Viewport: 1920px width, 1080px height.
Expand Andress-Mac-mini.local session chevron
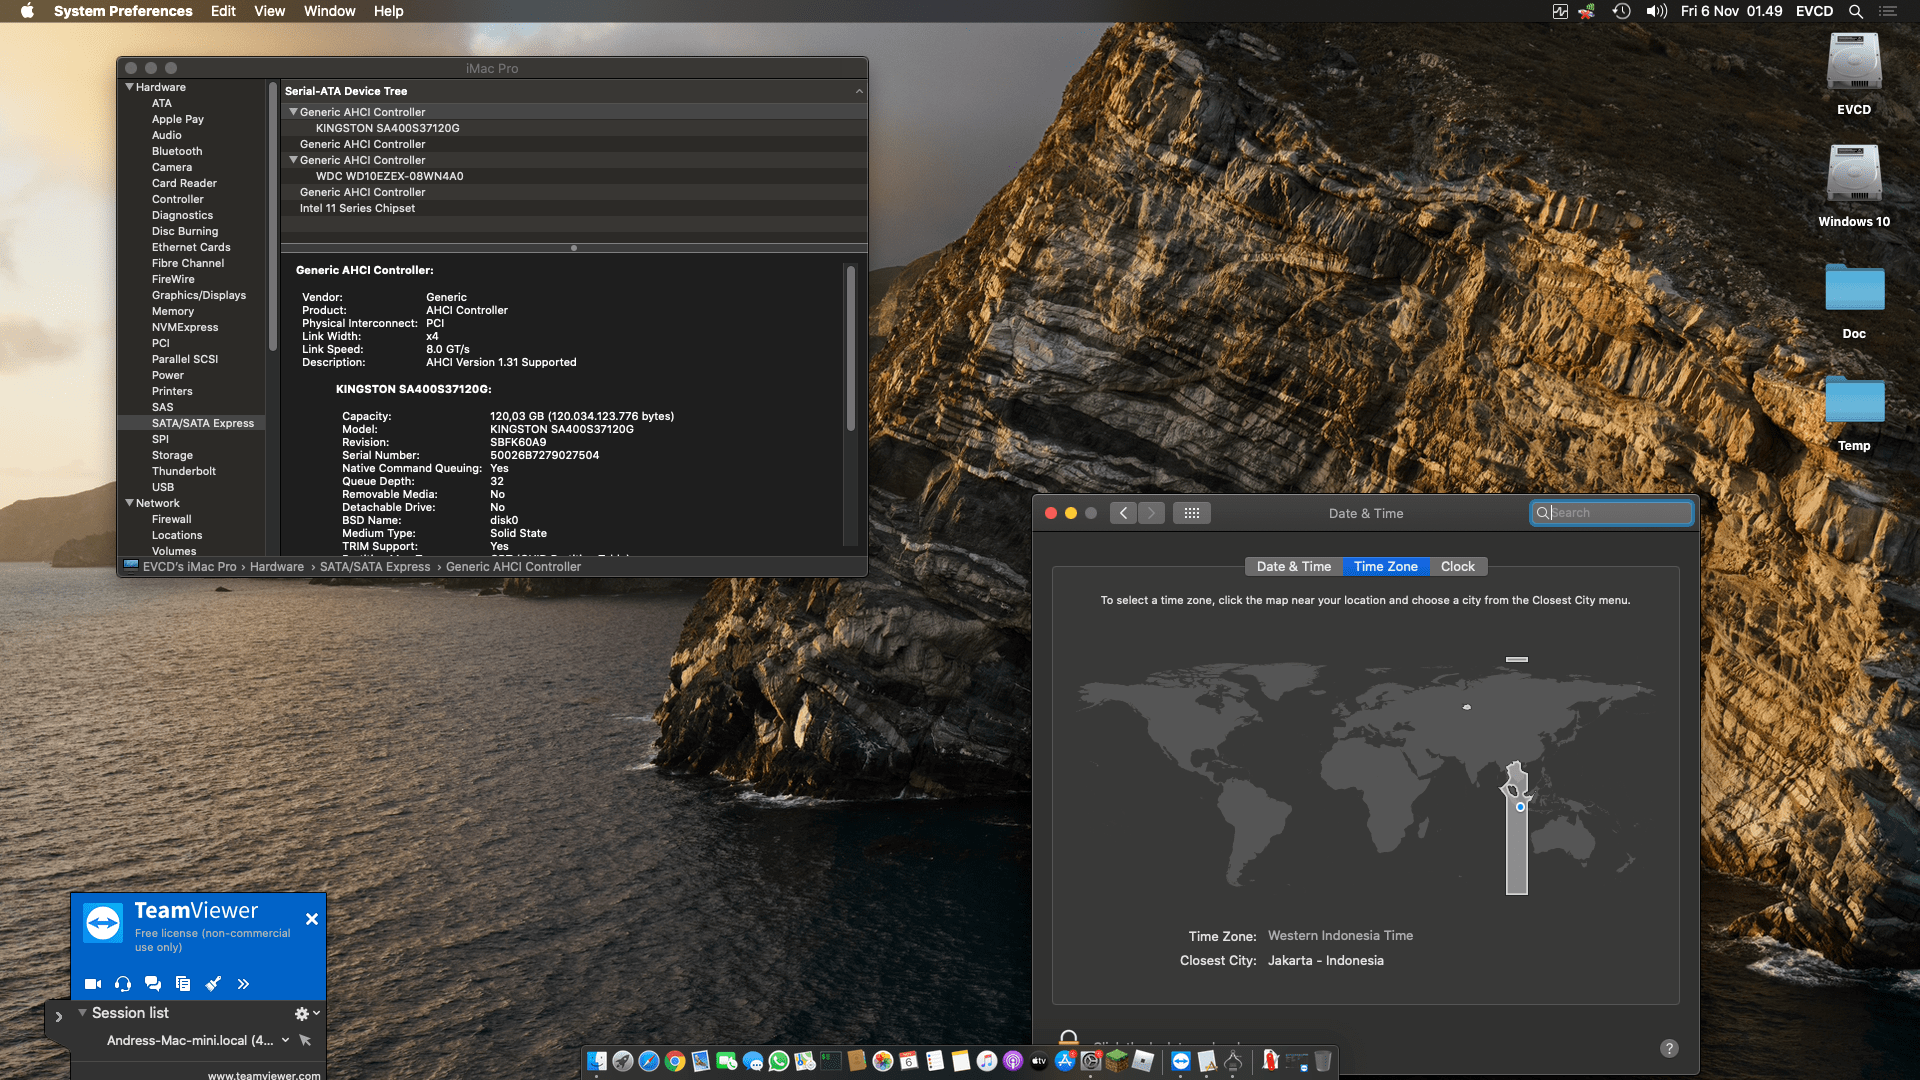click(x=286, y=1040)
